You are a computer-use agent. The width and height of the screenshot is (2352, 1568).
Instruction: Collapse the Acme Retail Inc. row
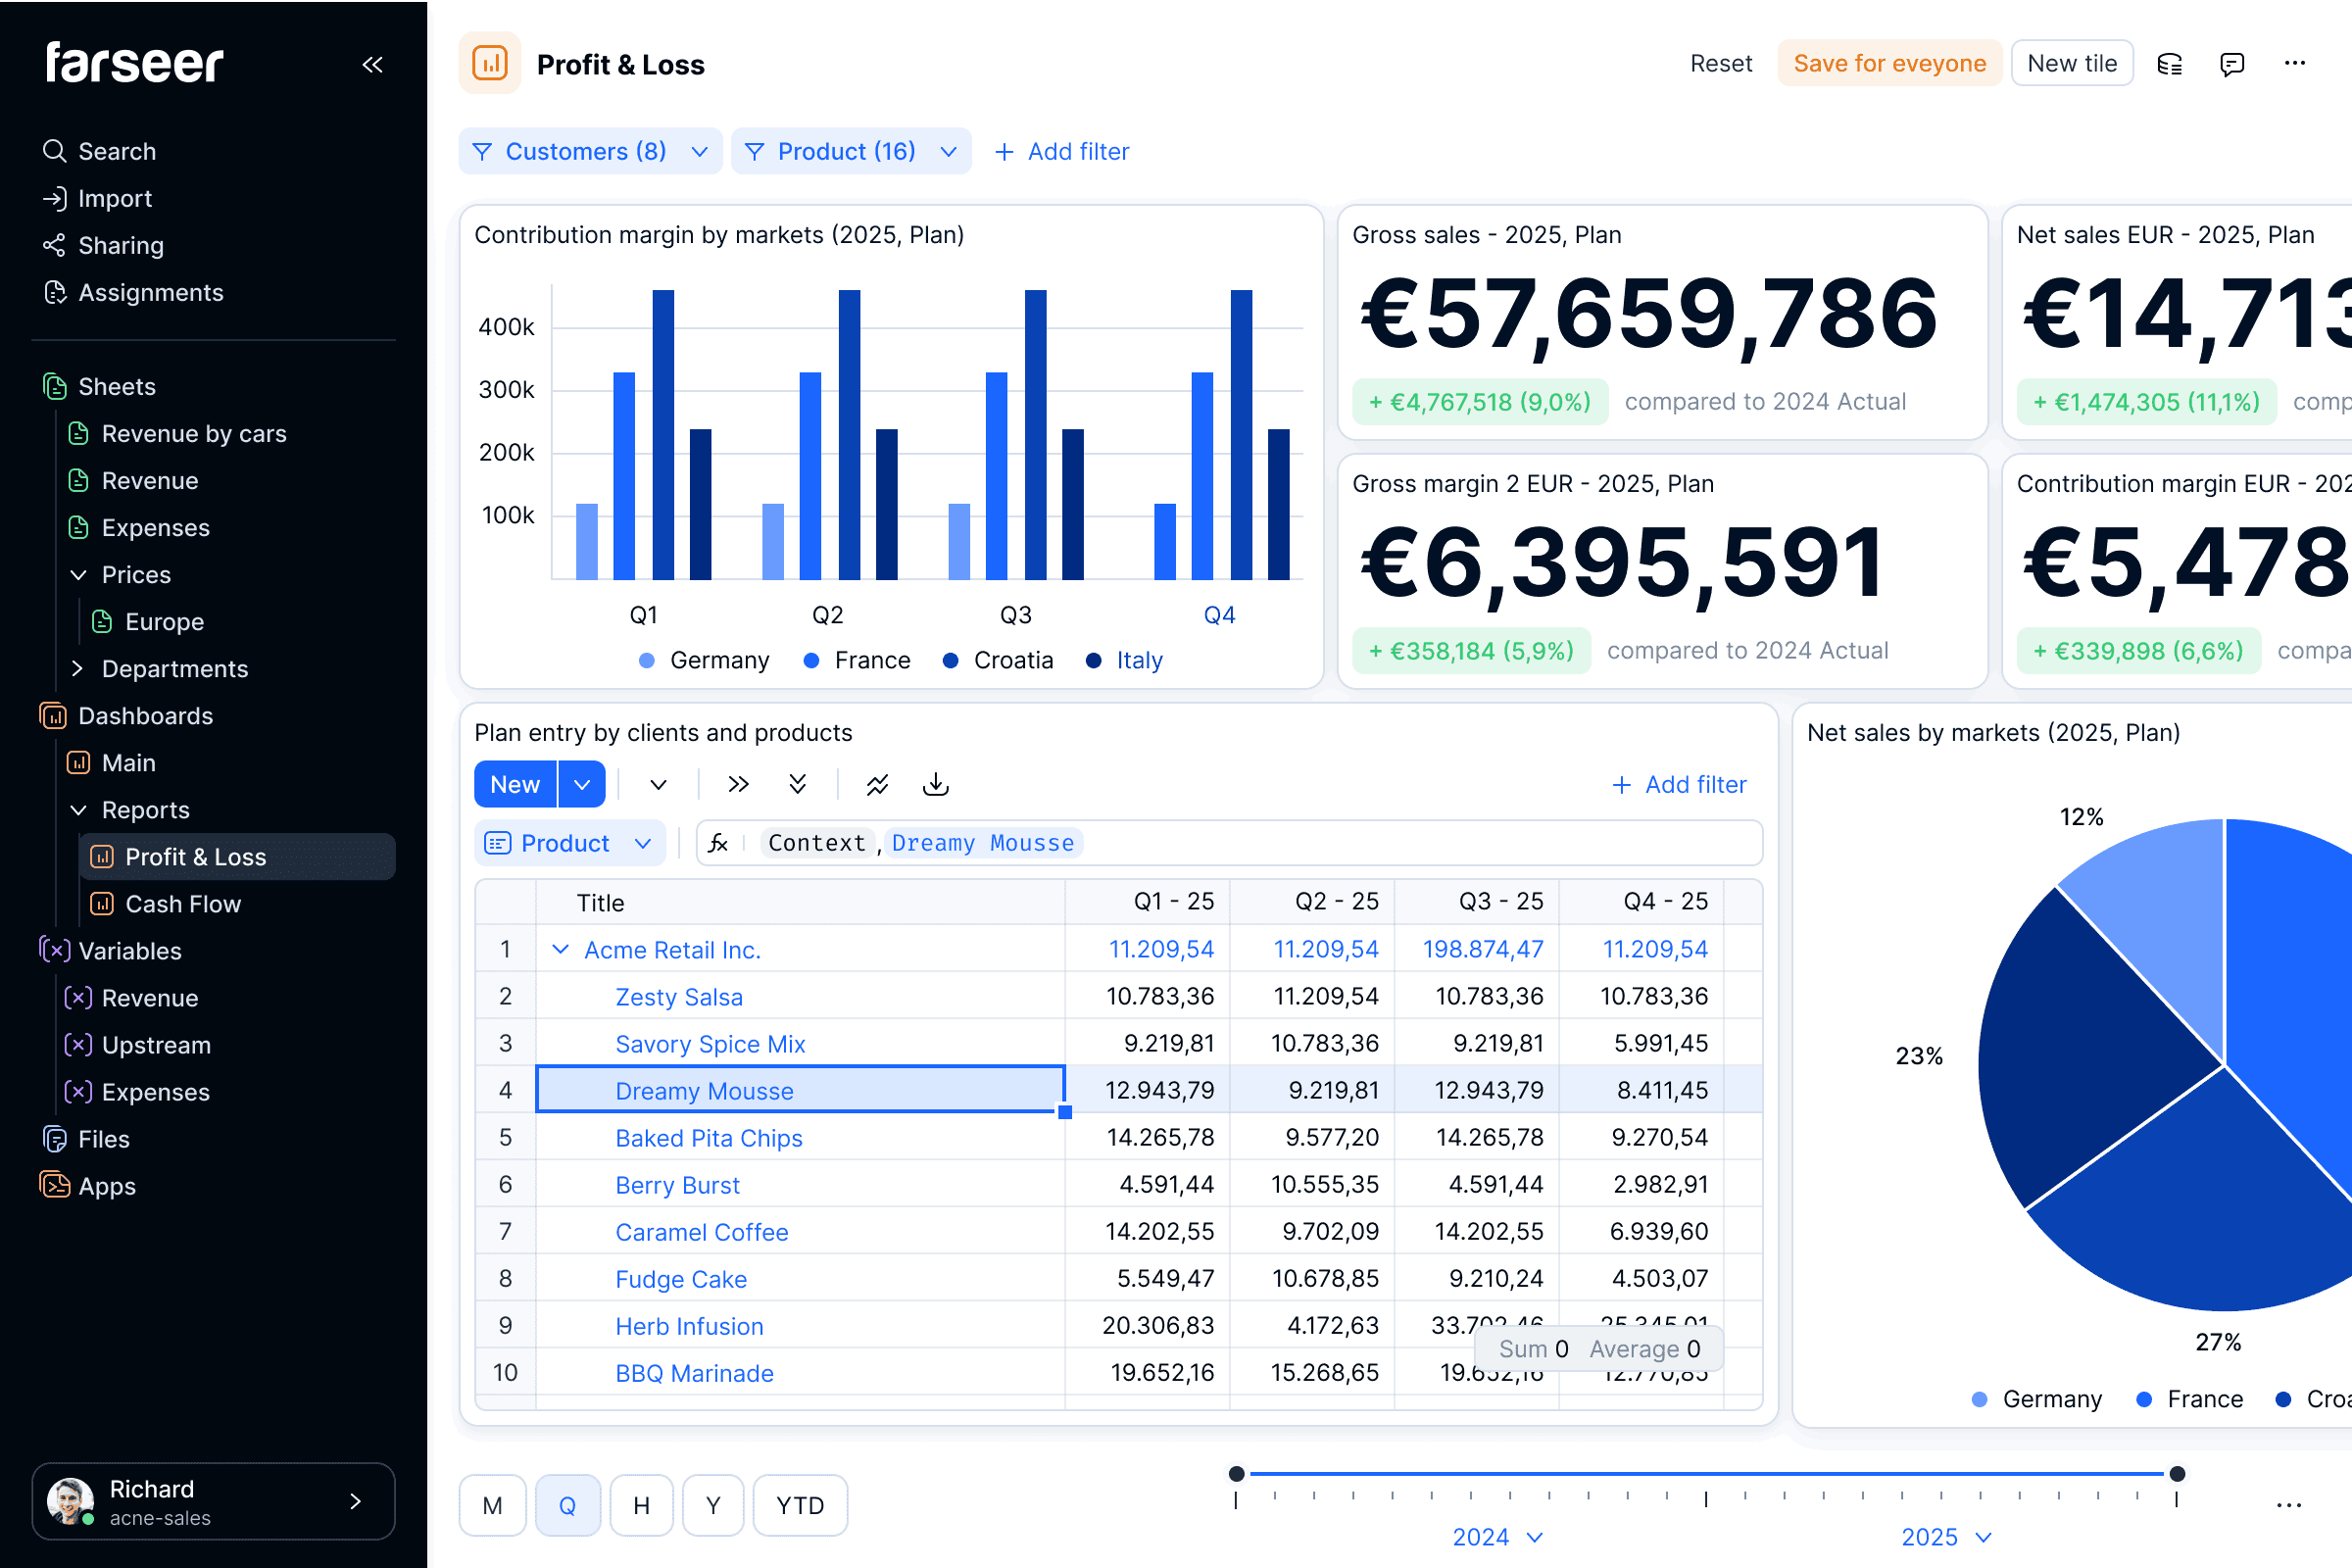[560, 949]
